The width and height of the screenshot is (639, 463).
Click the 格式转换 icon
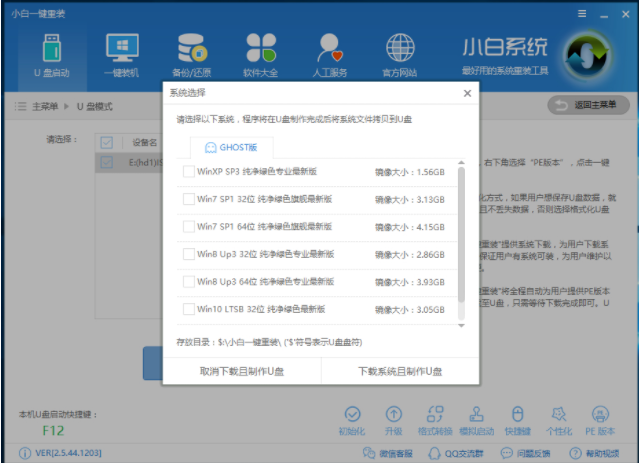(x=433, y=417)
